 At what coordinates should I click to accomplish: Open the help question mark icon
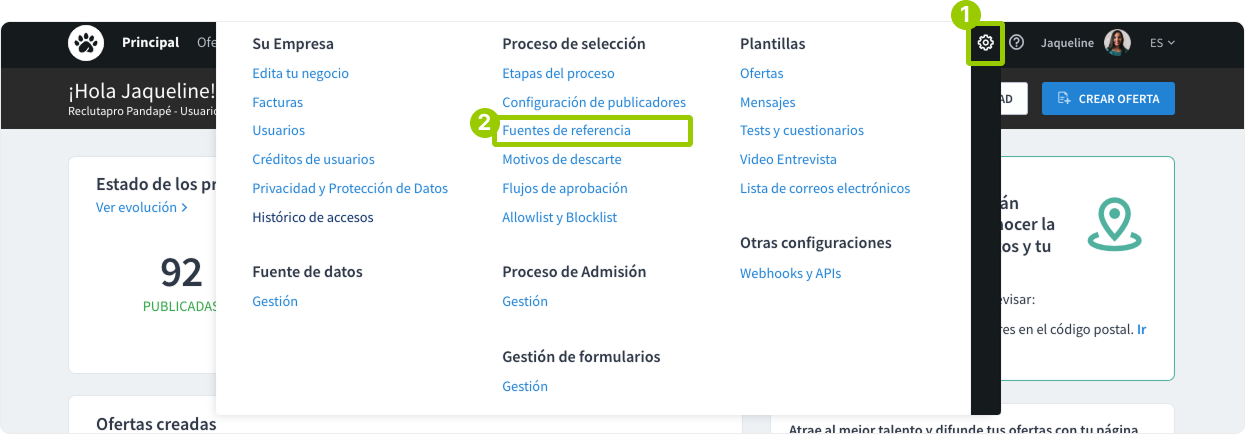1017,43
